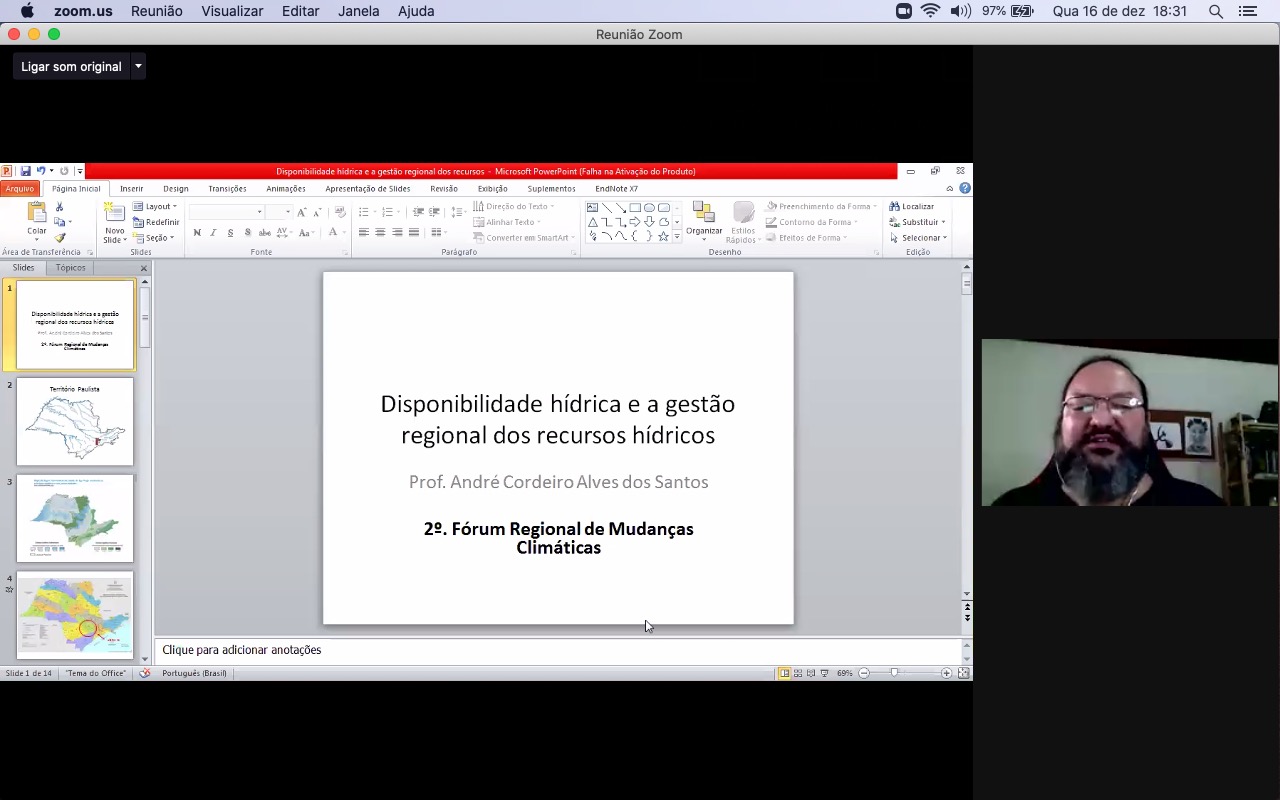Open PowerPoint help question mark icon
The image size is (1280, 800).
(x=964, y=188)
